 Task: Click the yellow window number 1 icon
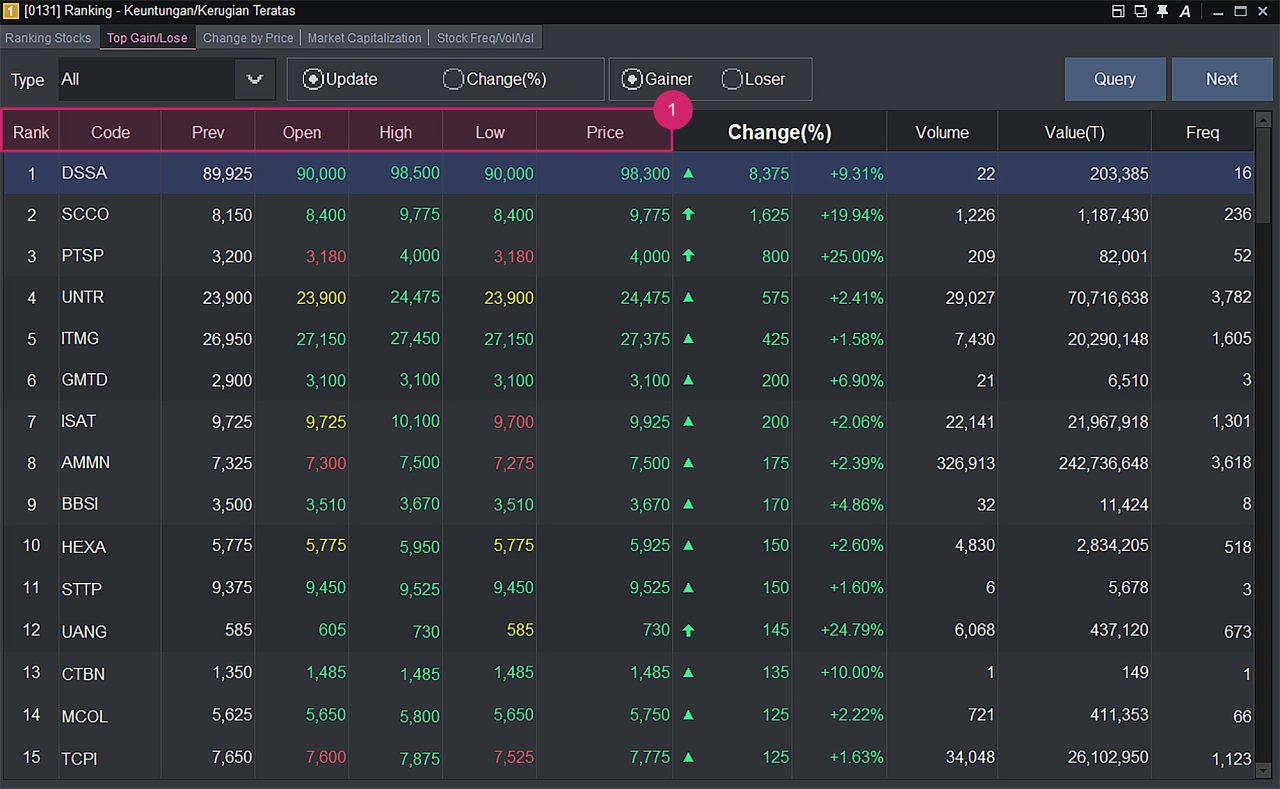pos(10,11)
